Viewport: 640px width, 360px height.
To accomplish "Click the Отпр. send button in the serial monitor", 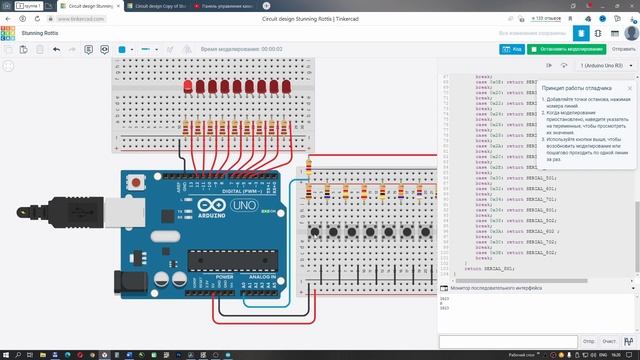I will click(x=588, y=342).
